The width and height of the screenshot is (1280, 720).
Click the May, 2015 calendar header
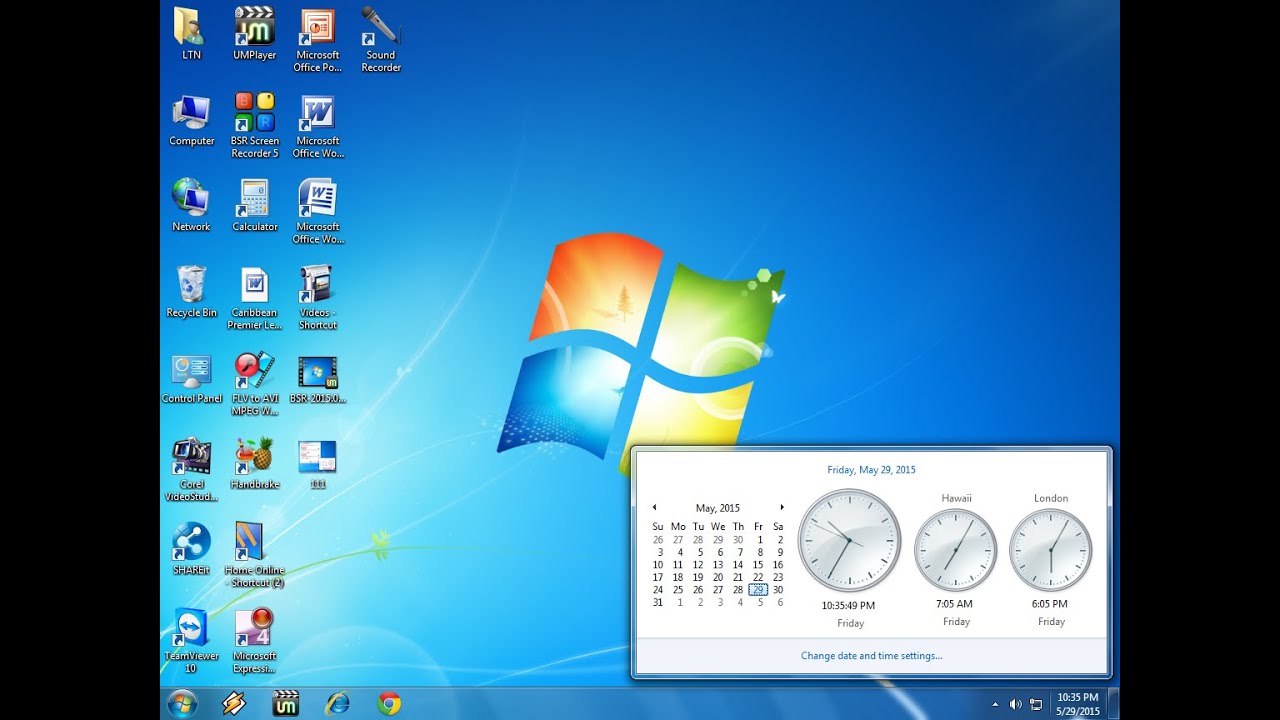click(718, 508)
